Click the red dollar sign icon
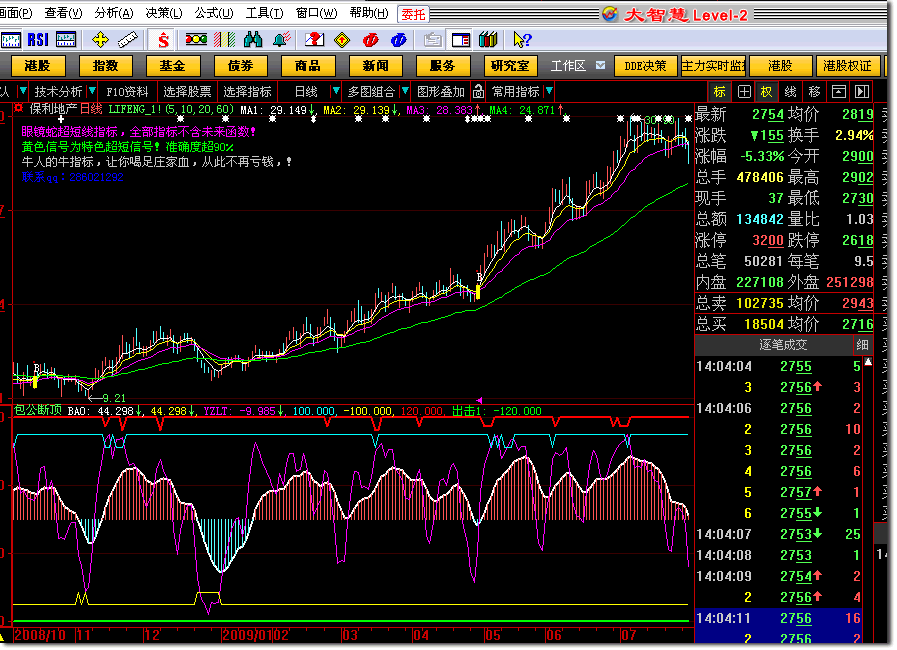The image size is (897, 650). 164,39
